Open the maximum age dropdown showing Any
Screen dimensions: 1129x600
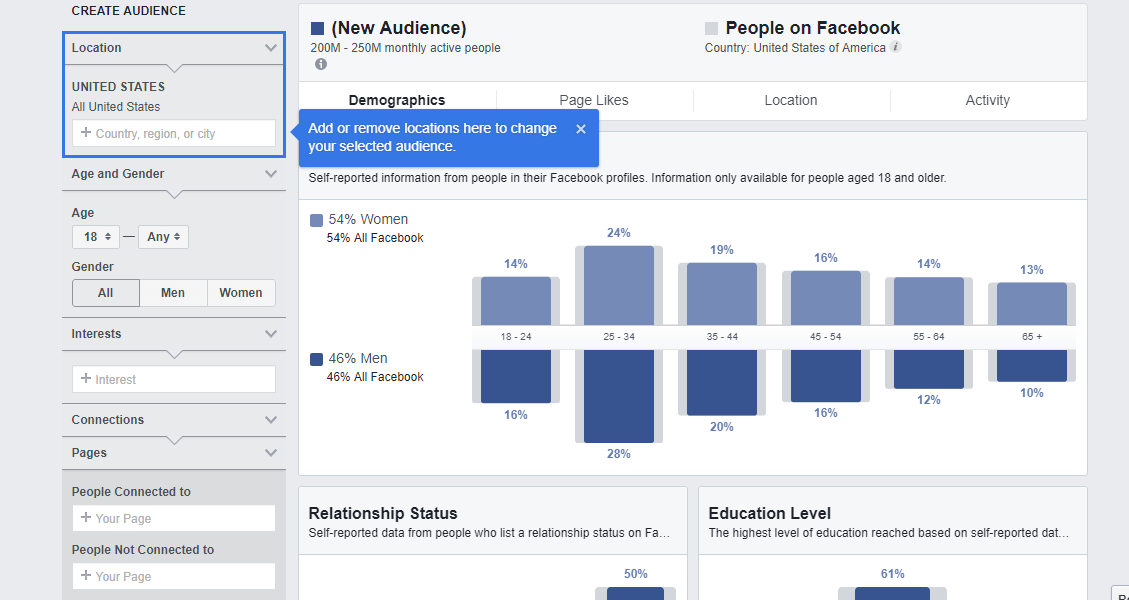[x=163, y=237]
